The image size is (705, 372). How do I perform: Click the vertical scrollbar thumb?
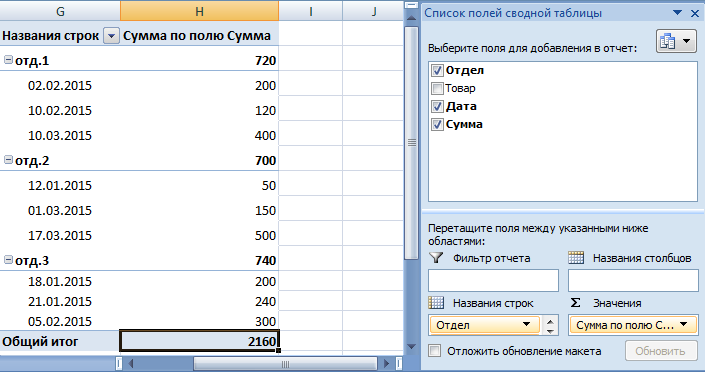411,143
